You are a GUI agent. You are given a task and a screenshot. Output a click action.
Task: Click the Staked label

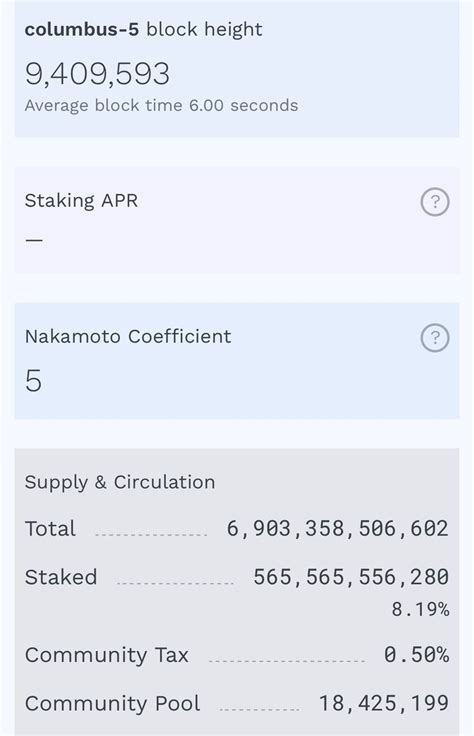[61, 577]
